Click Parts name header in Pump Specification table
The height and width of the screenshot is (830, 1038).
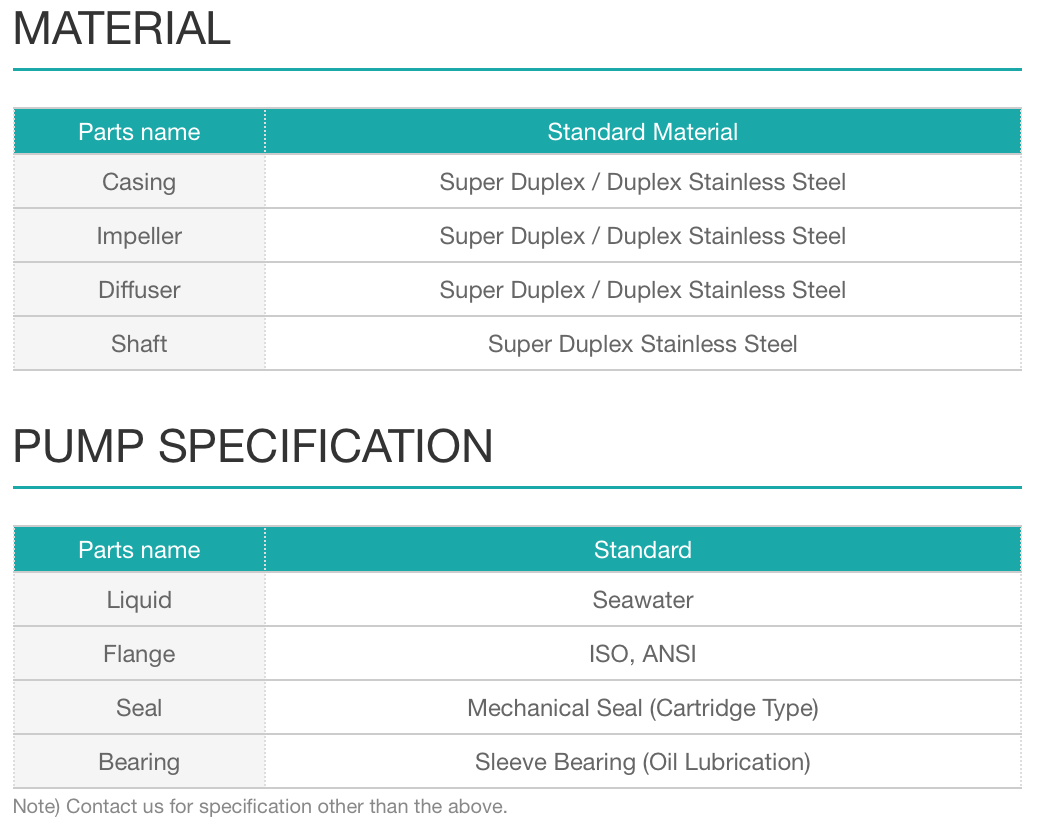point(139,550)
